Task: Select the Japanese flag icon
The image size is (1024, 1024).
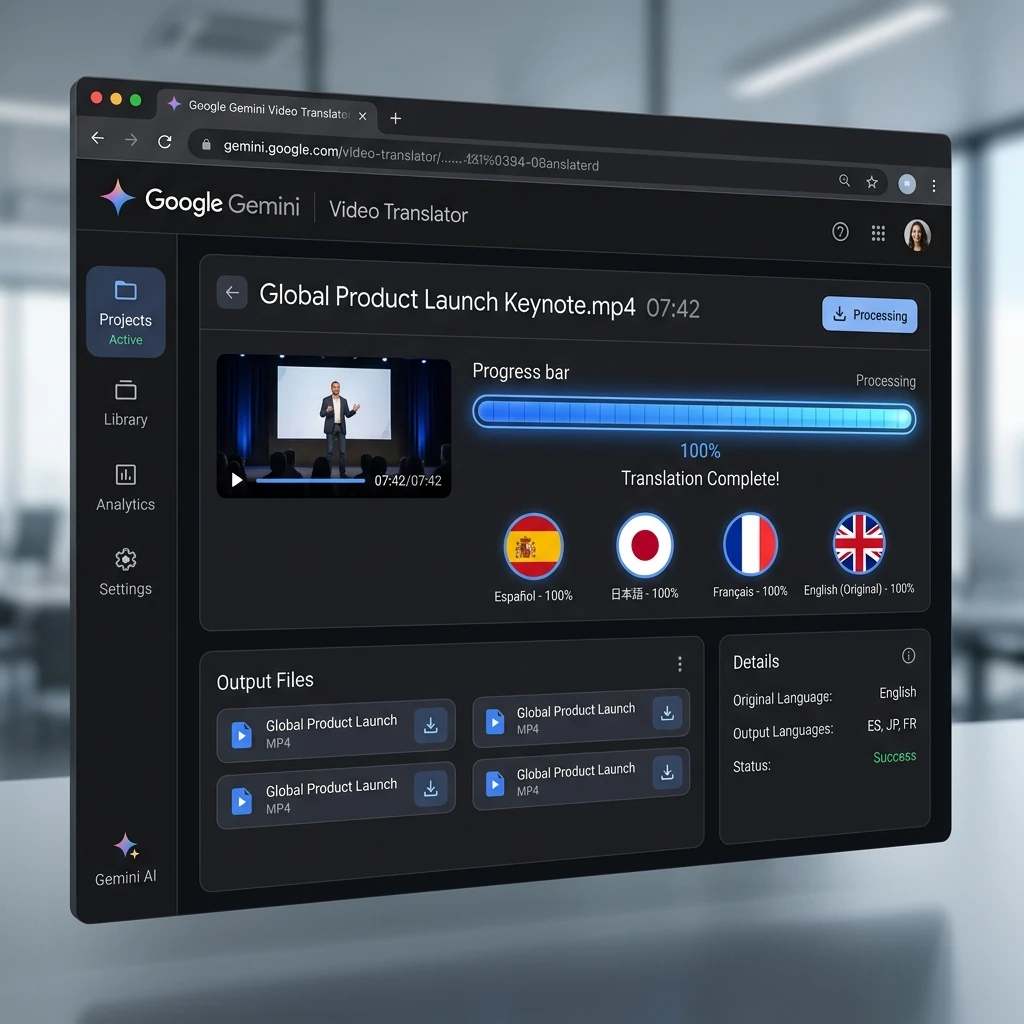Action: 645,545
